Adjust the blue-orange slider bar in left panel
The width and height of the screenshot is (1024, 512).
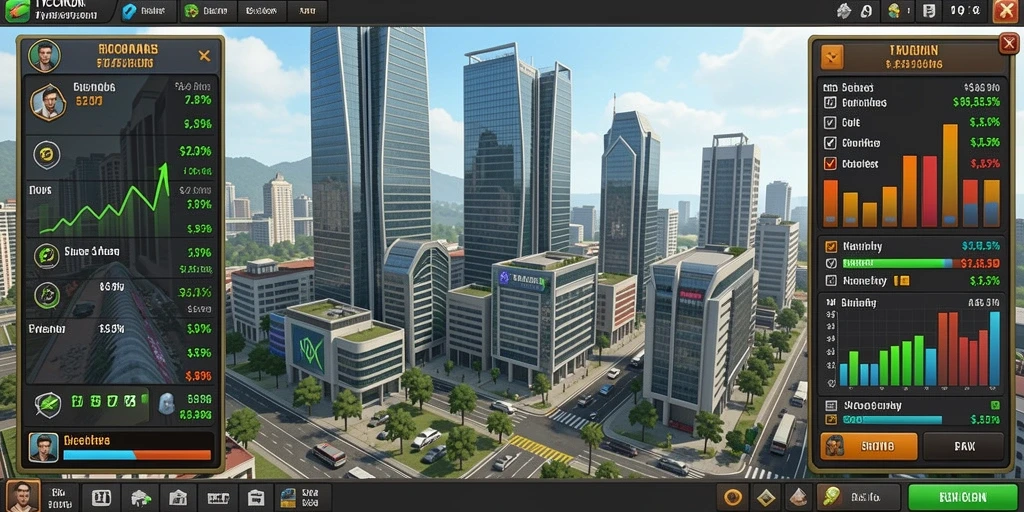[137, 455]
